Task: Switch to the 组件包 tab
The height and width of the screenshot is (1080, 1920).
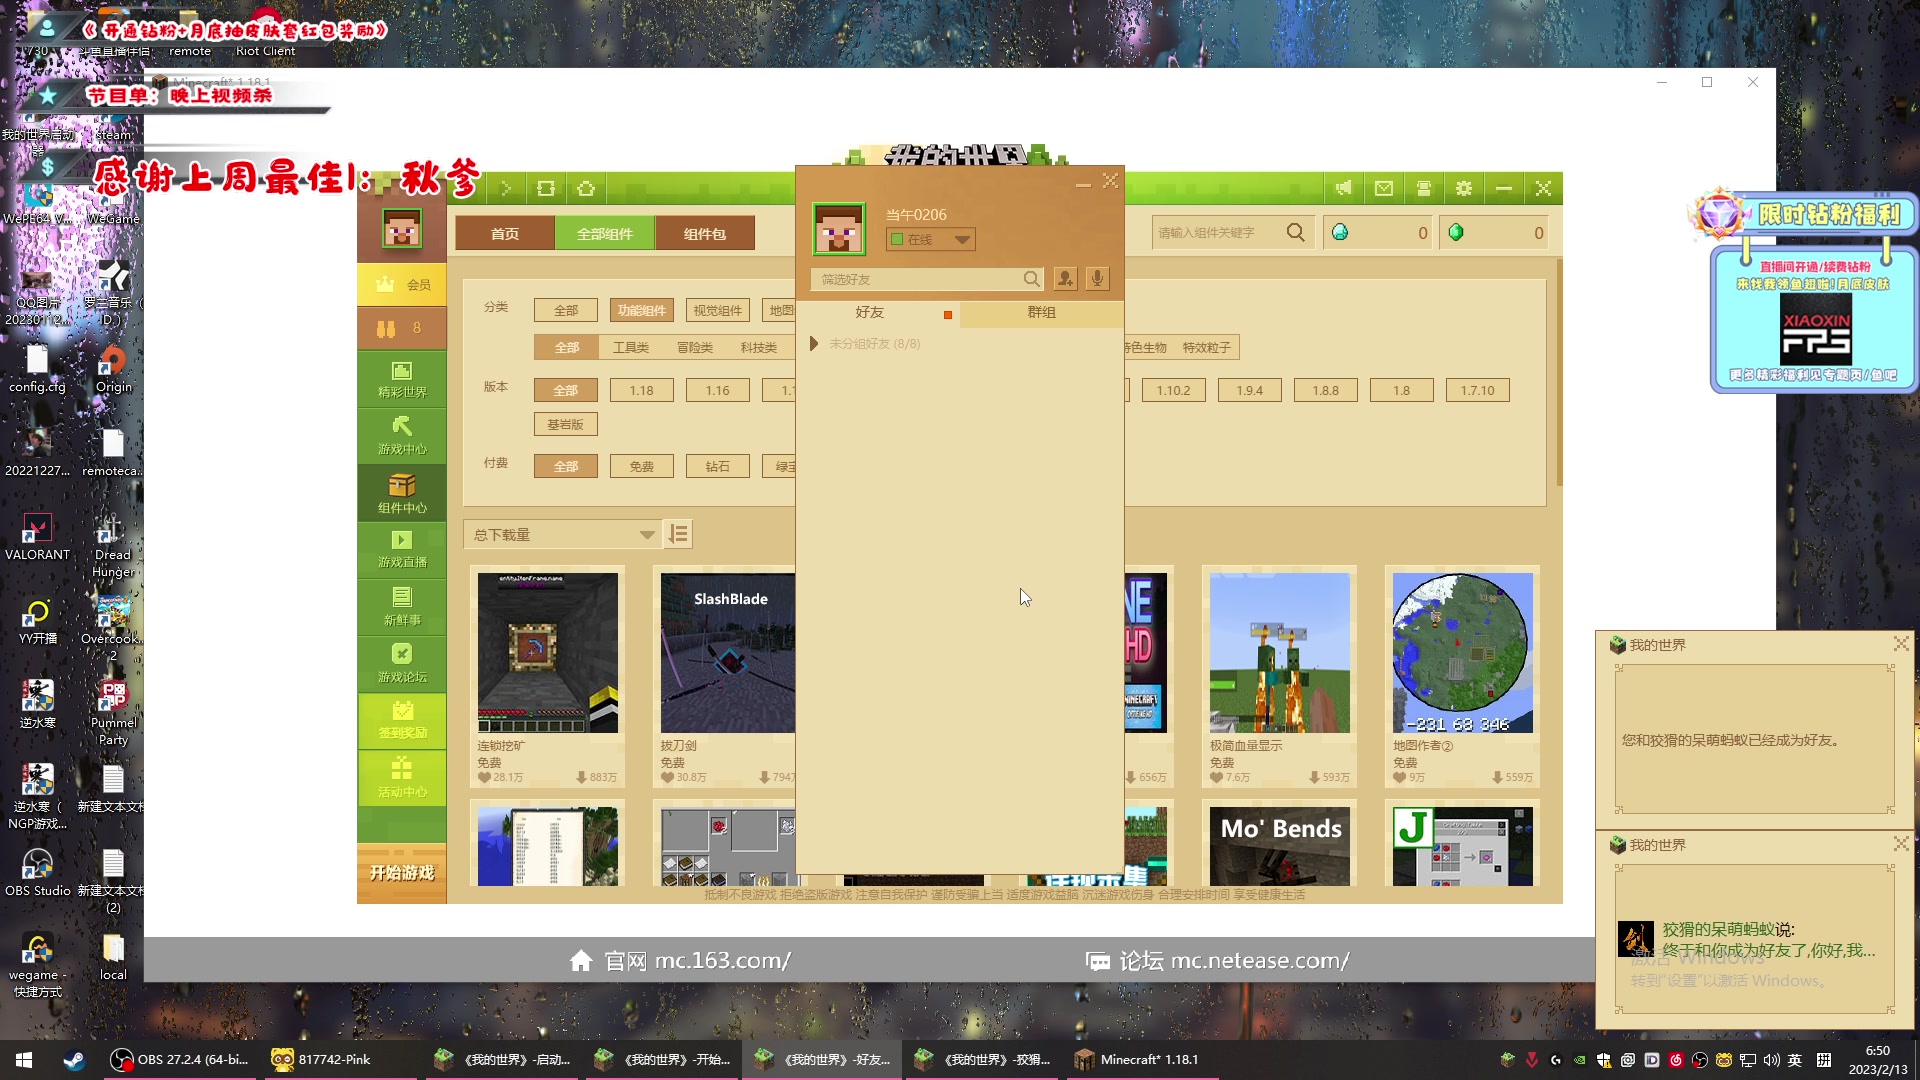Action: (x=704, y=233)
